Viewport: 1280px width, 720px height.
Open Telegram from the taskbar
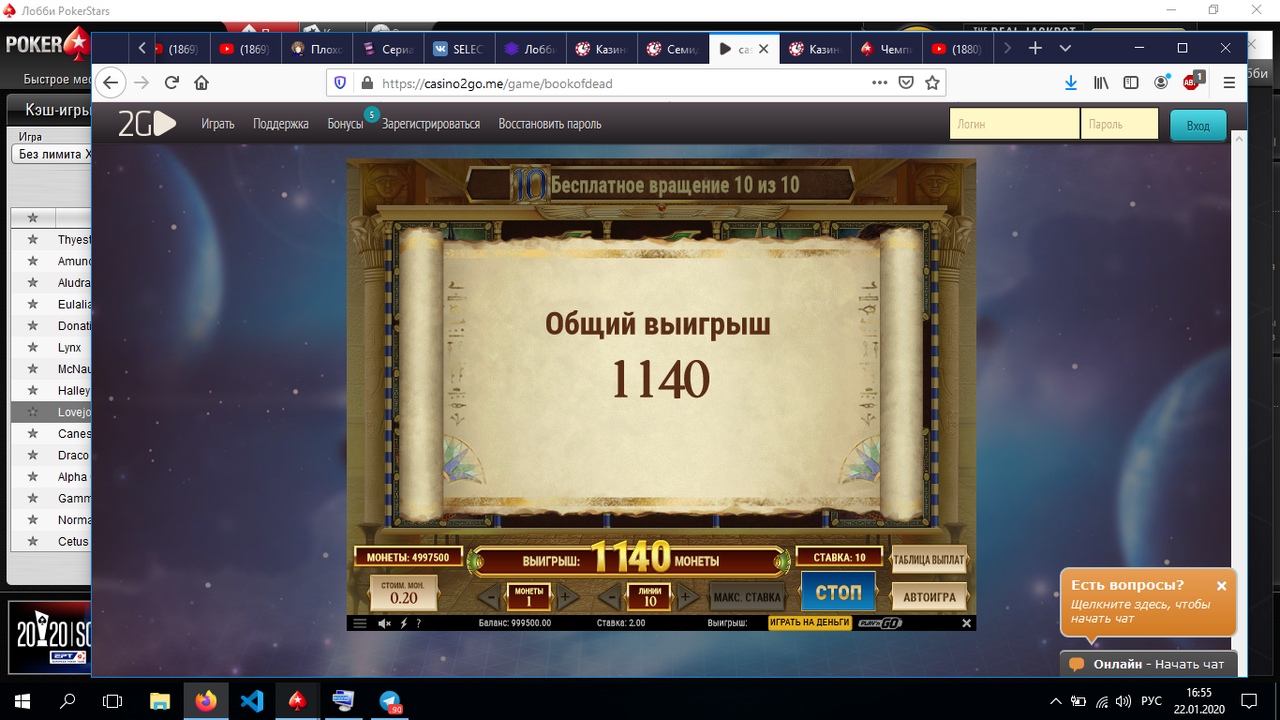pyautogui.click(x=390, y=700)
